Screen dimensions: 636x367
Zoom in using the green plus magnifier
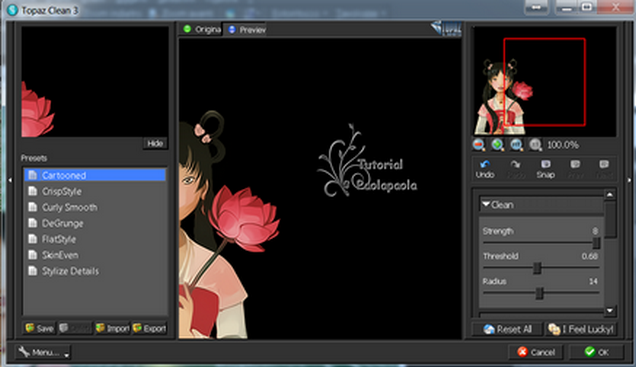point(498,145)
